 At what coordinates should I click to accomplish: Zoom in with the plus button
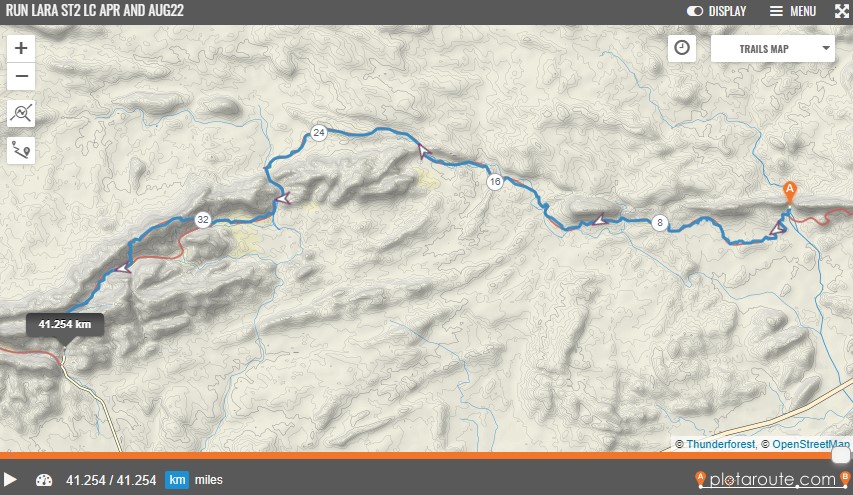tap(21, 48)
